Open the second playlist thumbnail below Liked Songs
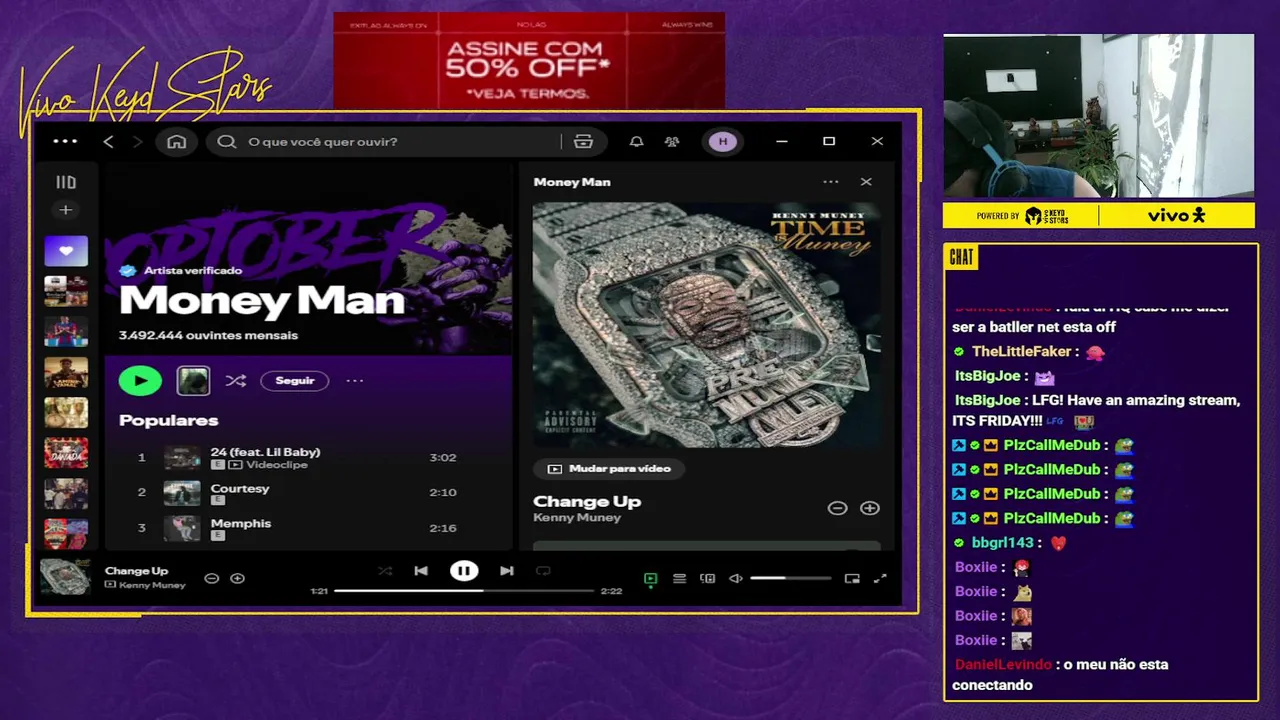This screenshot has width=1280, height=720. (66, 332)
